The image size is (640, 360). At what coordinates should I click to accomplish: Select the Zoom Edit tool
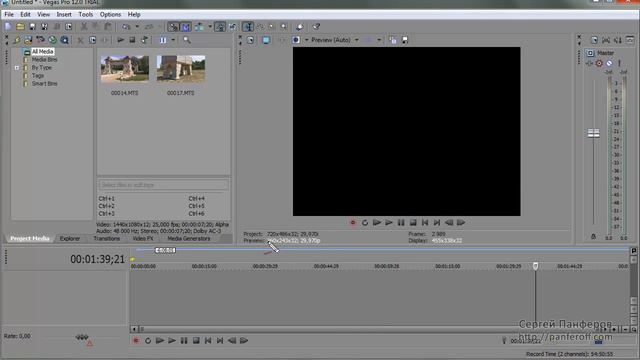point(284,27)
